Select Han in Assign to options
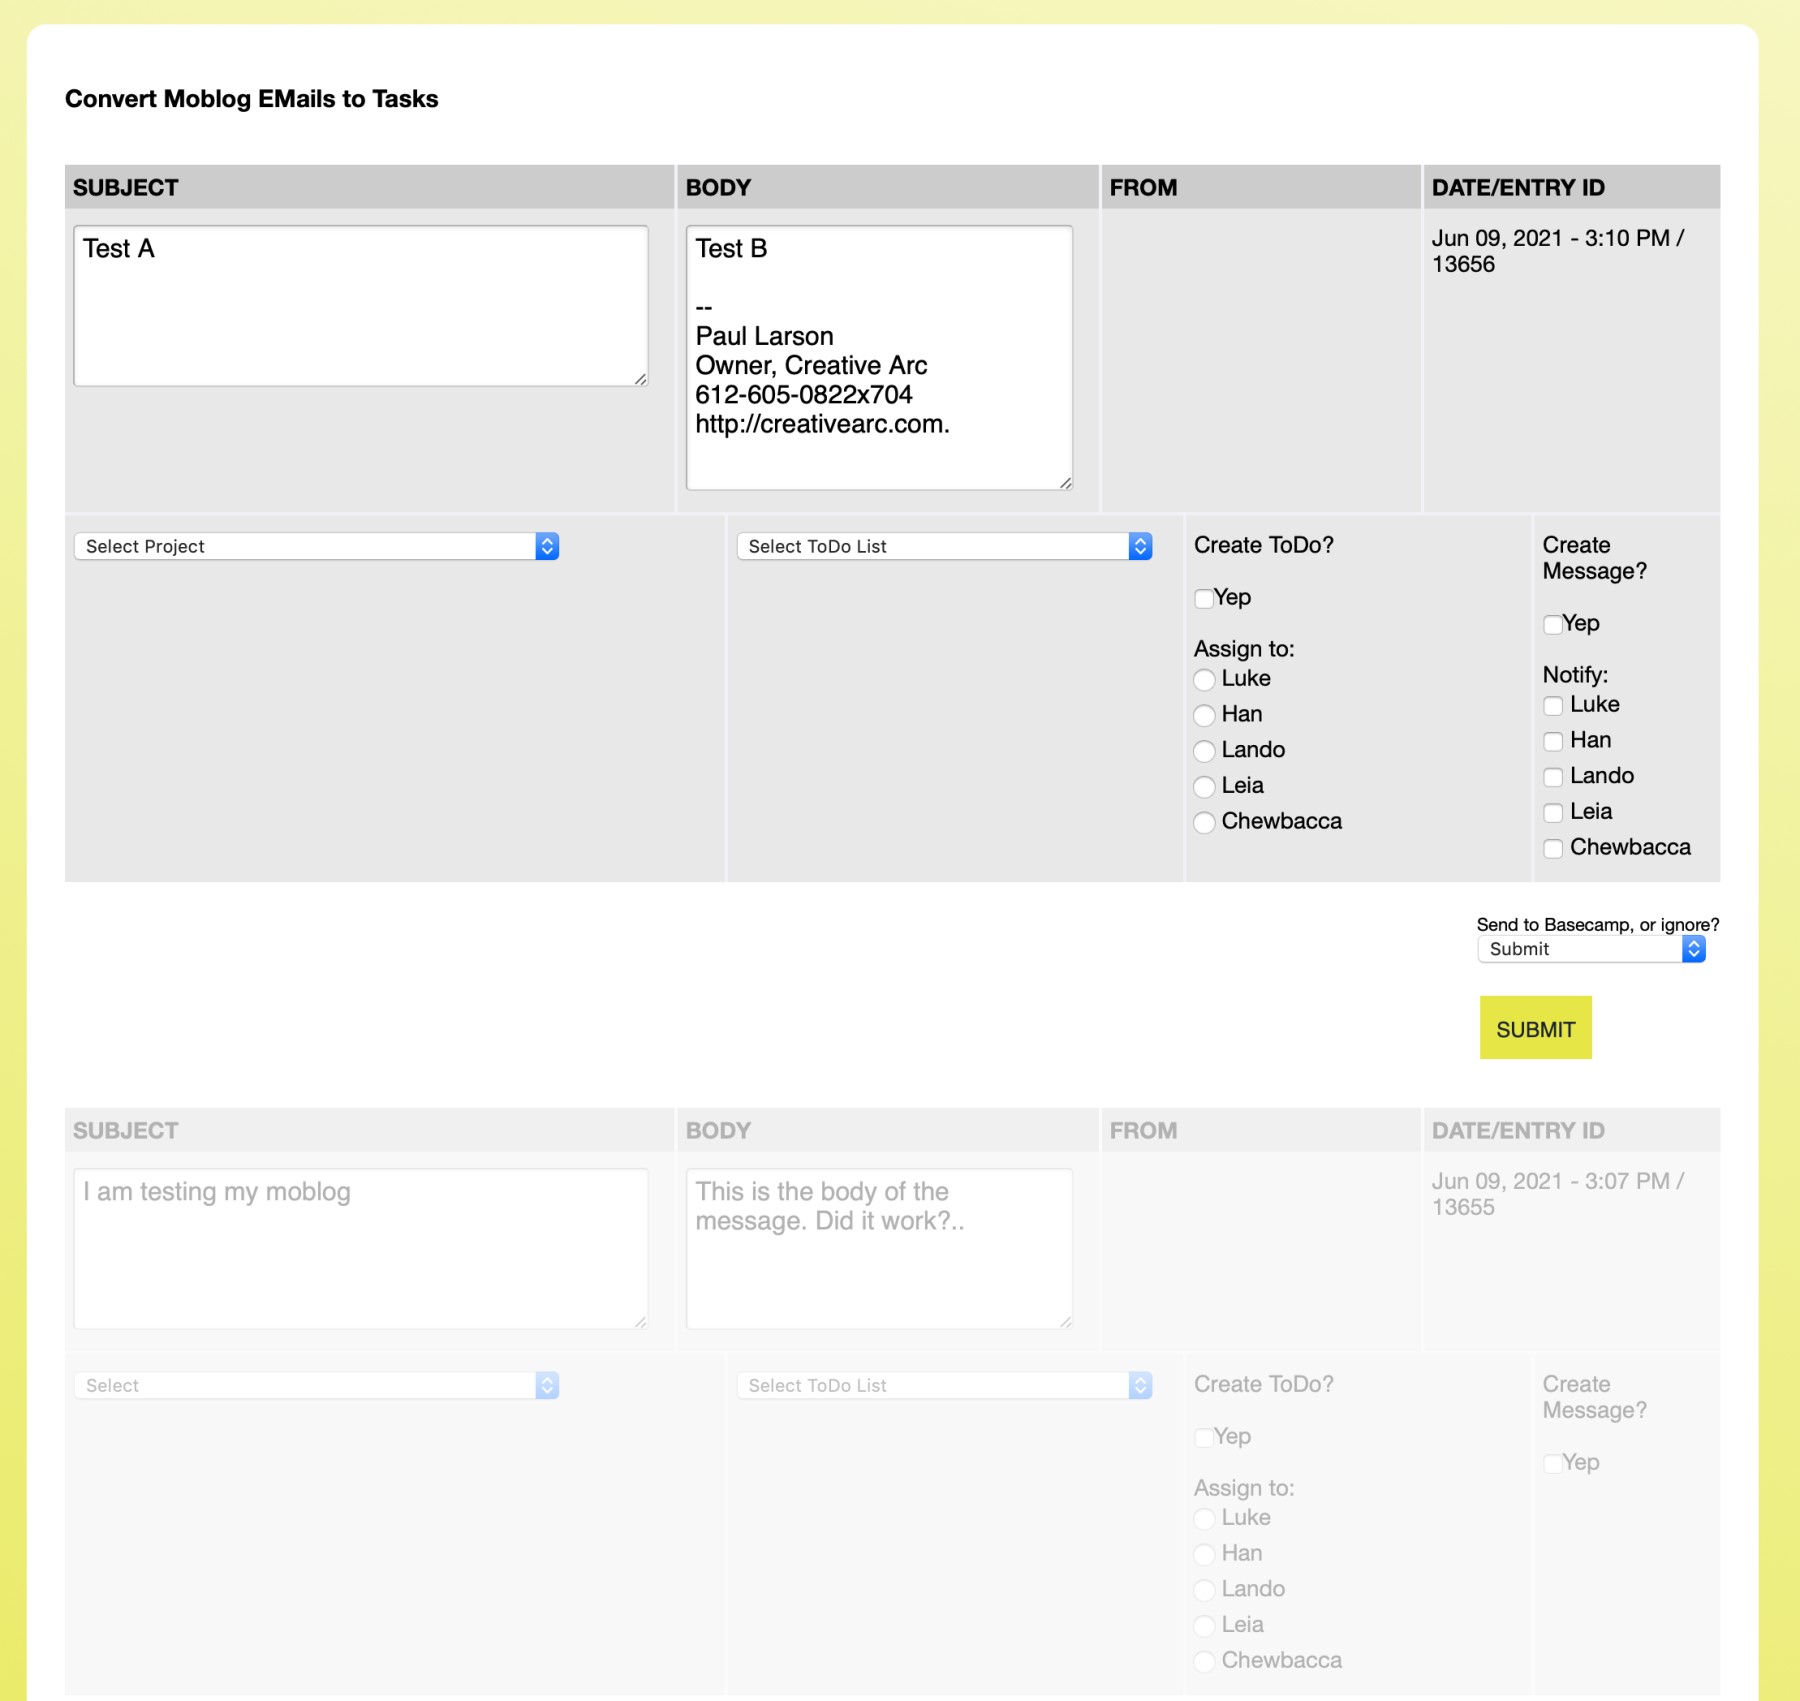 1205,715
